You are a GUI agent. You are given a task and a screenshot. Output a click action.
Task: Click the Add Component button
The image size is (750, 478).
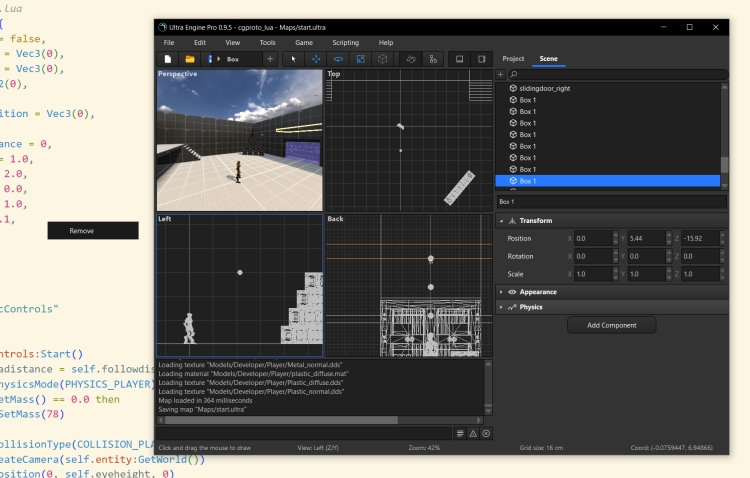610,325
